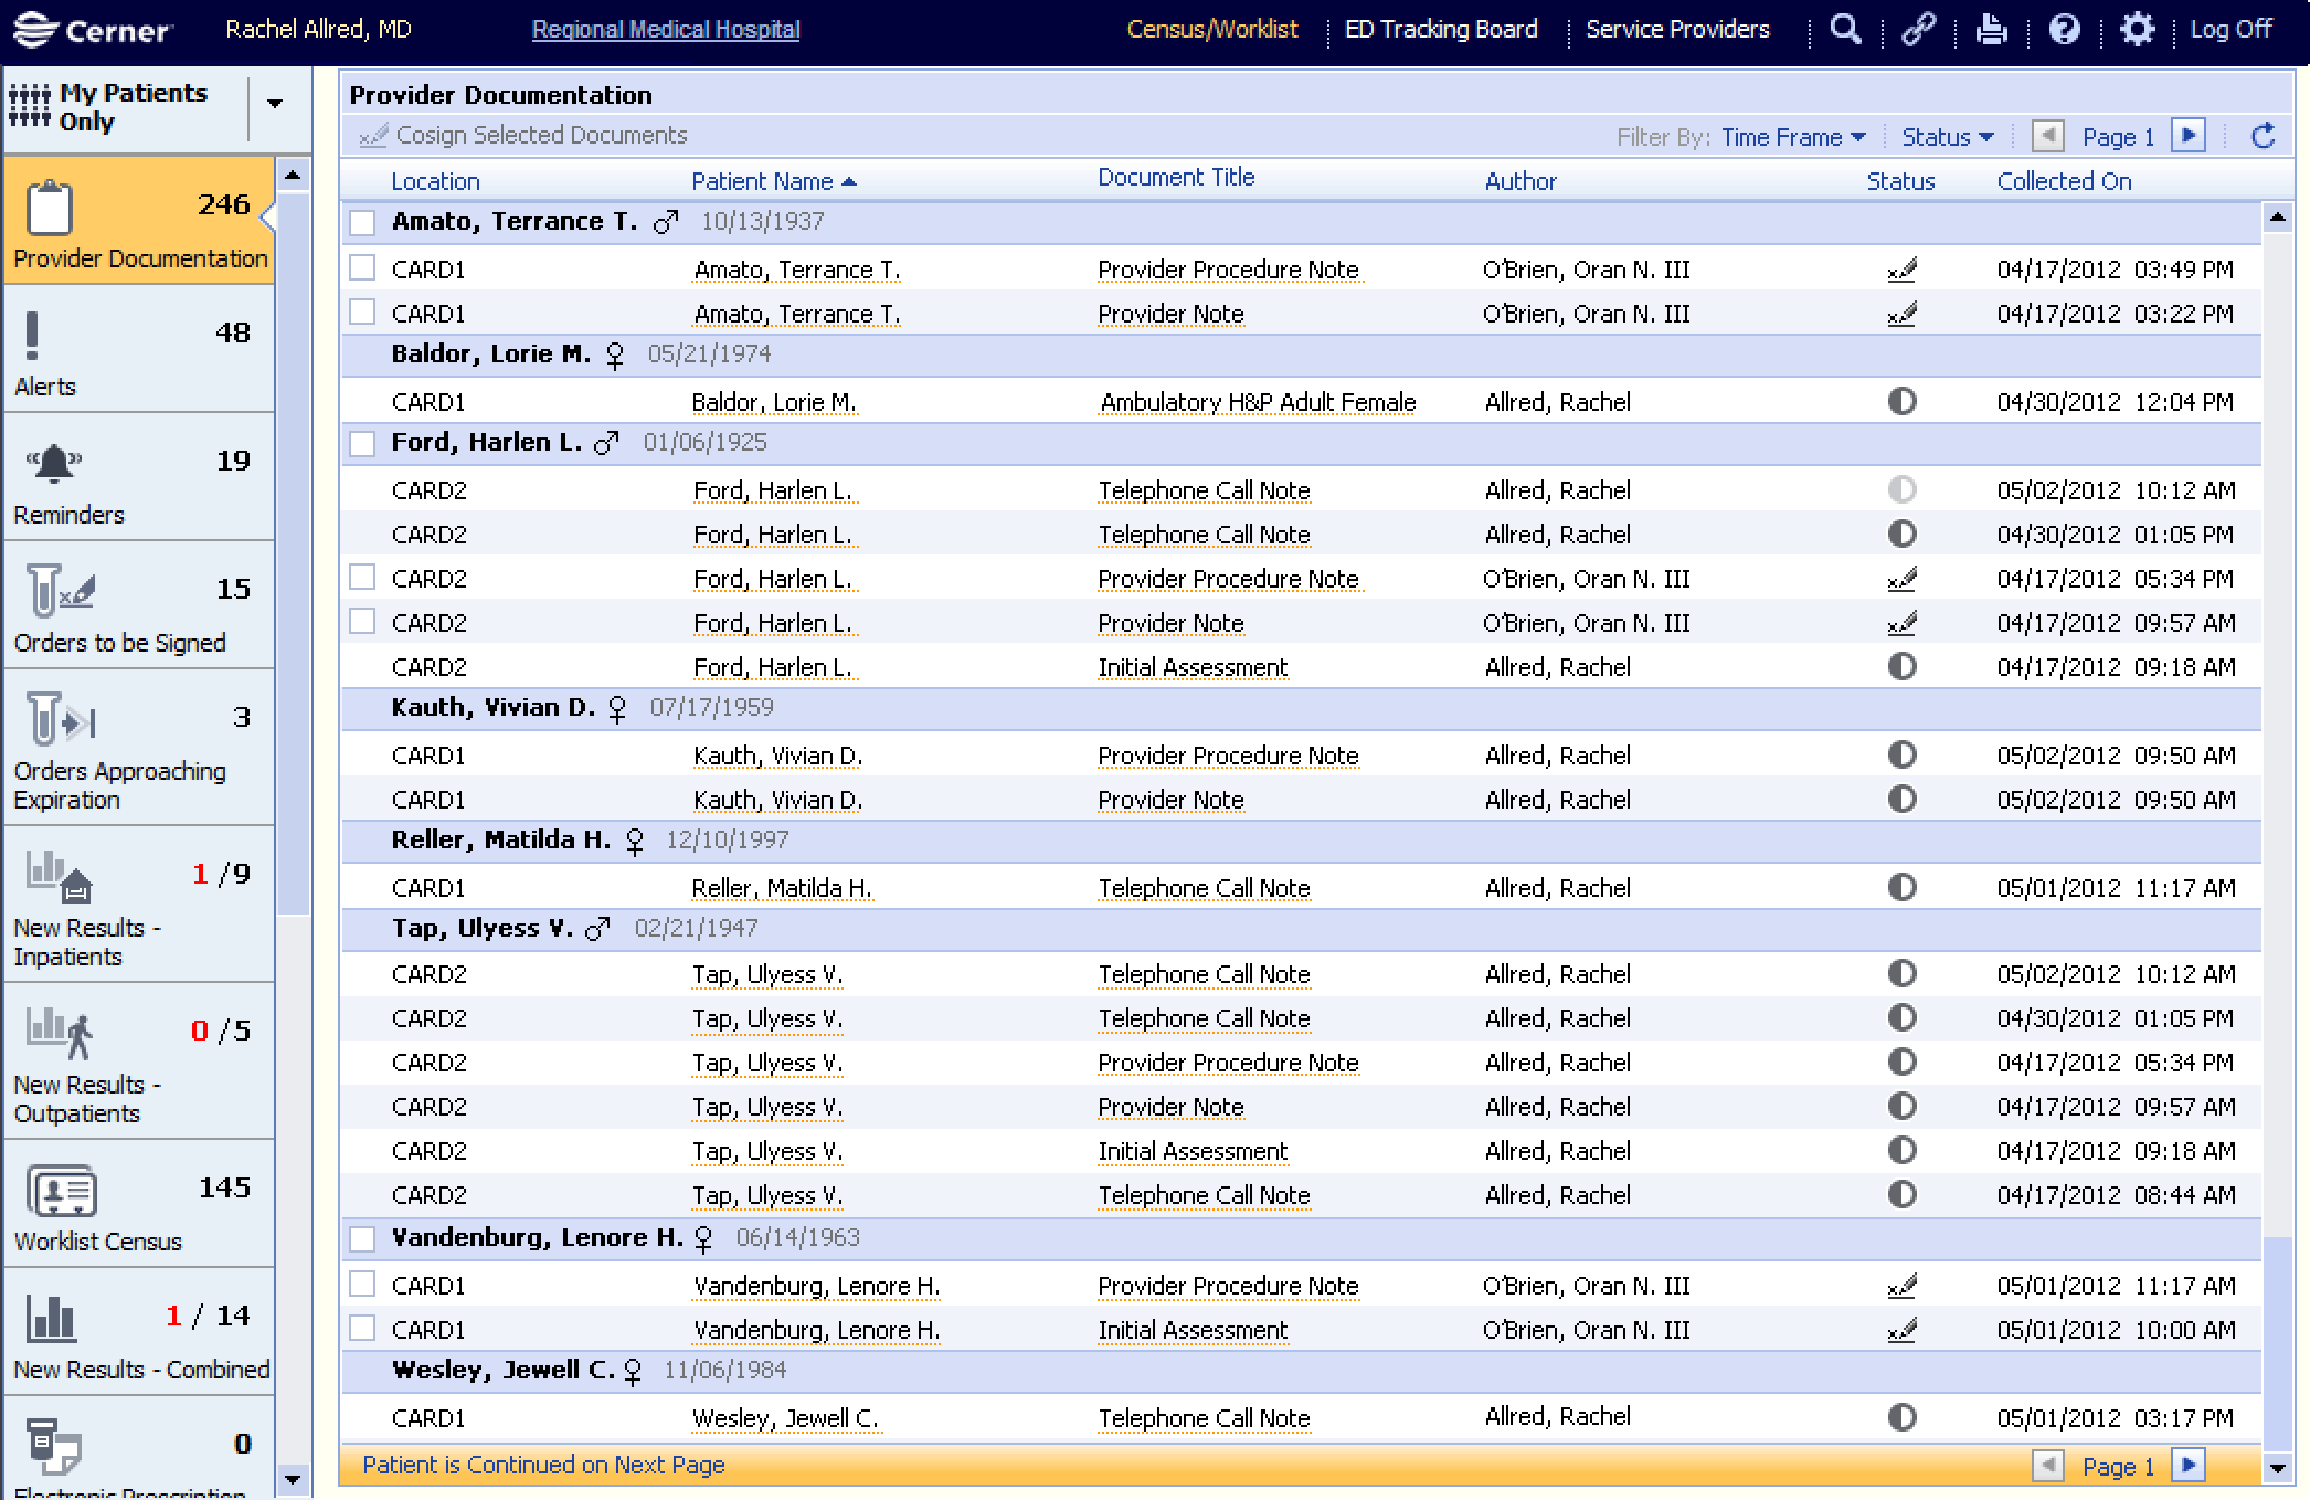Check Vandenburg Initial Assessment row checkbox

point(362,1329)
